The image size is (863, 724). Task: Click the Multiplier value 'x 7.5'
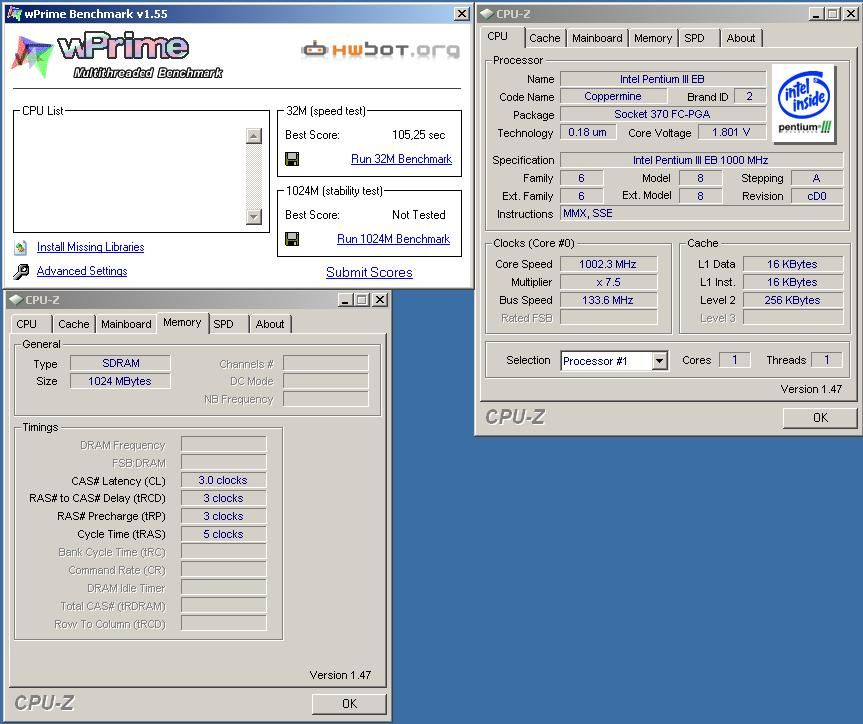point(608,282)
